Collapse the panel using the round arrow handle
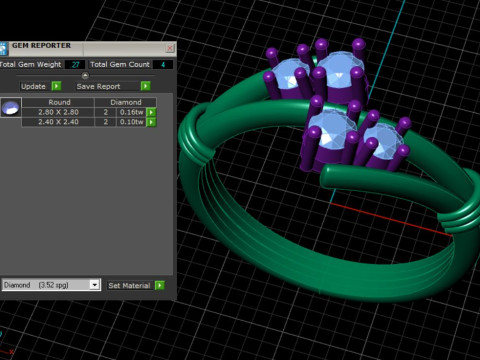 pos(85,76)
